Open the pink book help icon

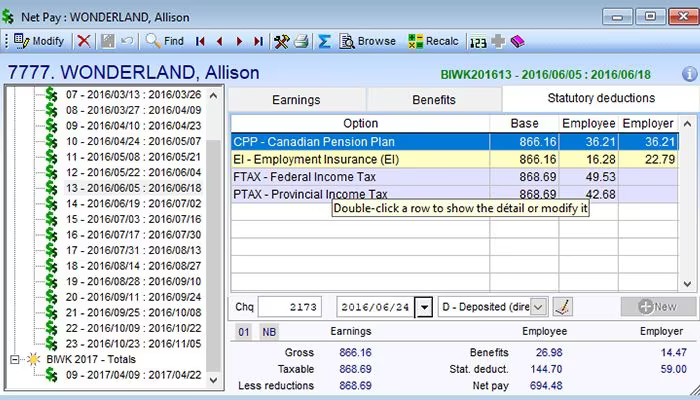point(517,42)
